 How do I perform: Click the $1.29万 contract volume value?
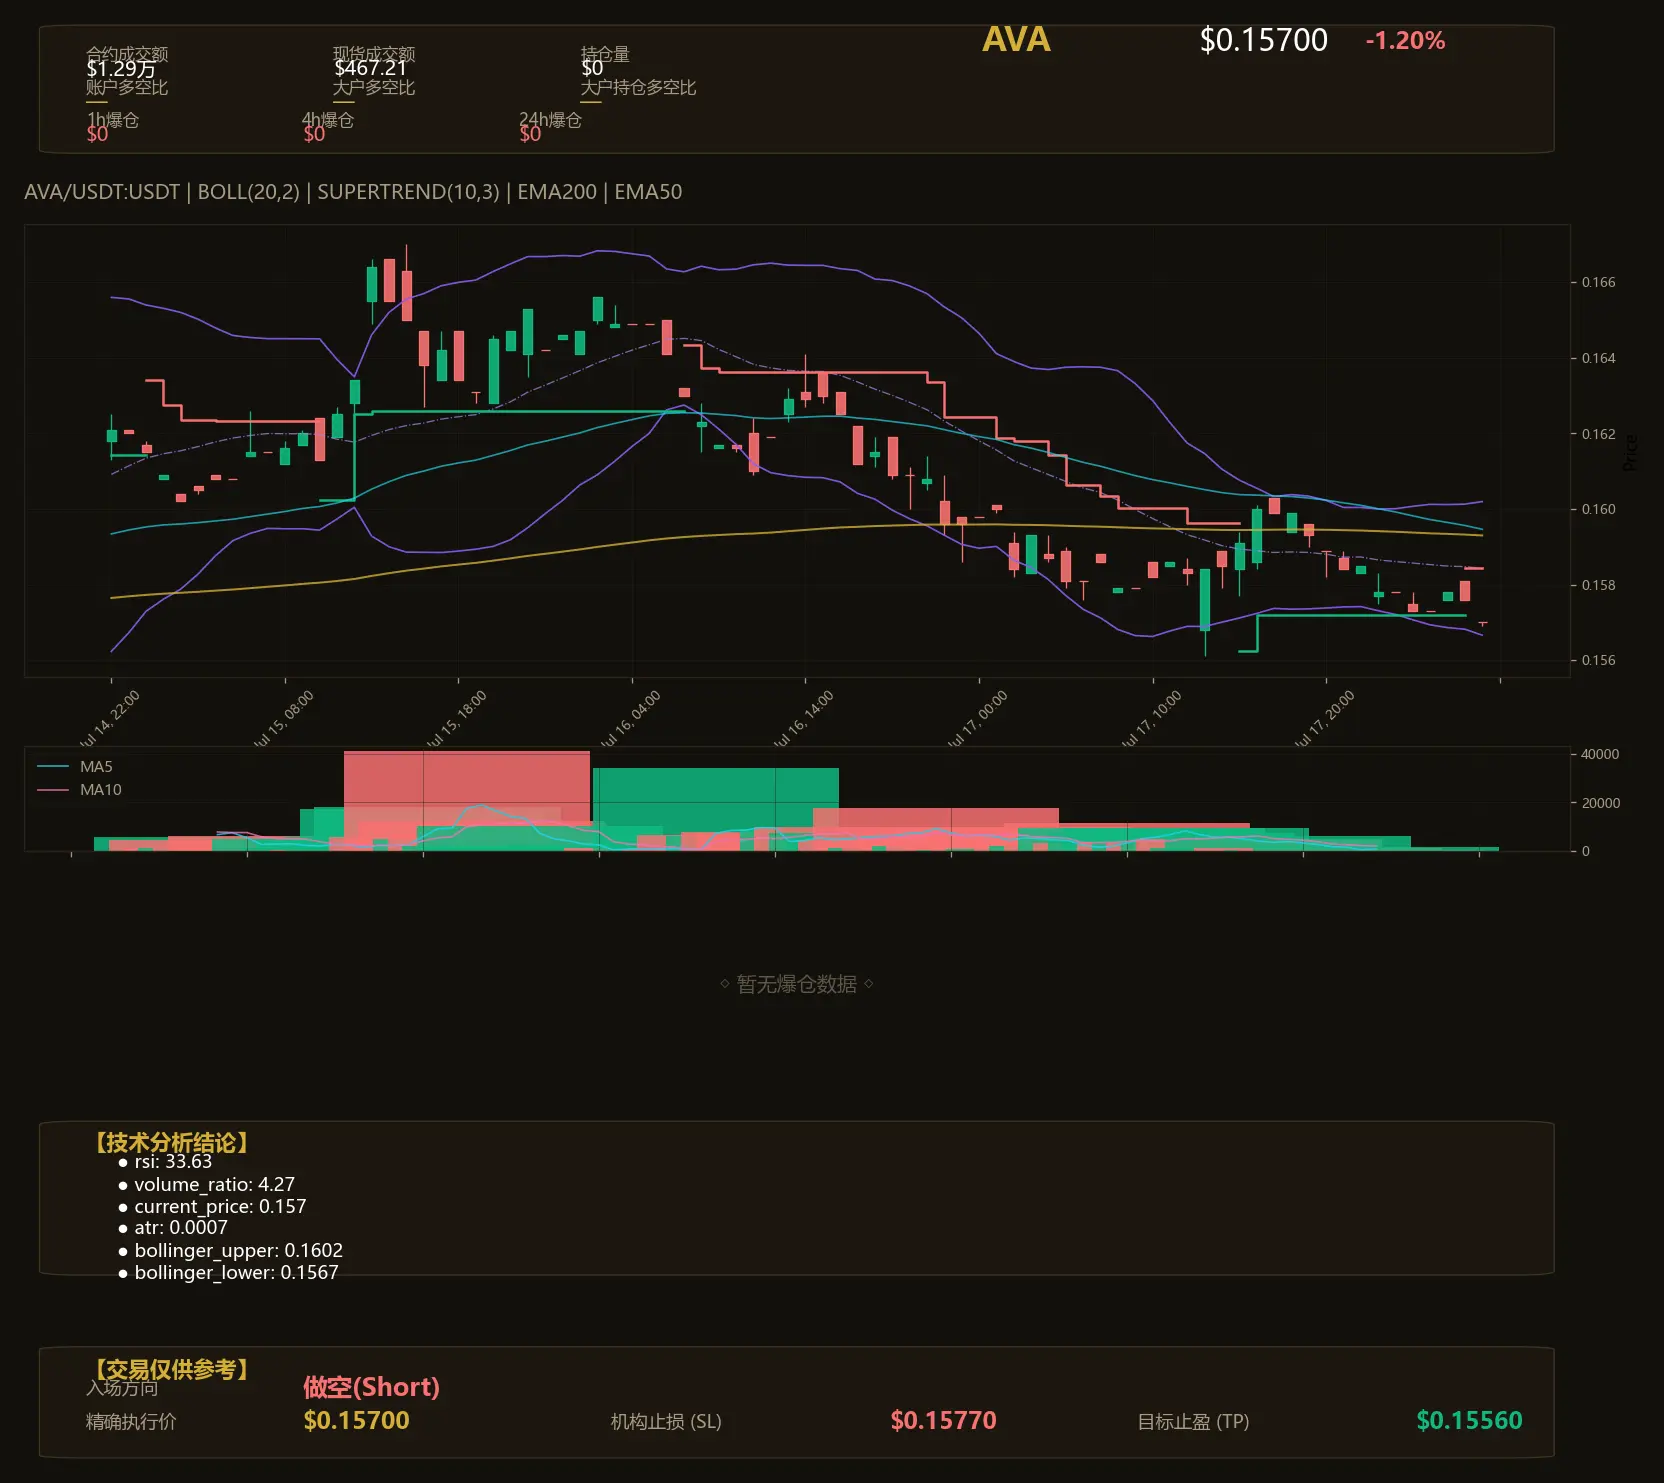[x=121, y=69]
